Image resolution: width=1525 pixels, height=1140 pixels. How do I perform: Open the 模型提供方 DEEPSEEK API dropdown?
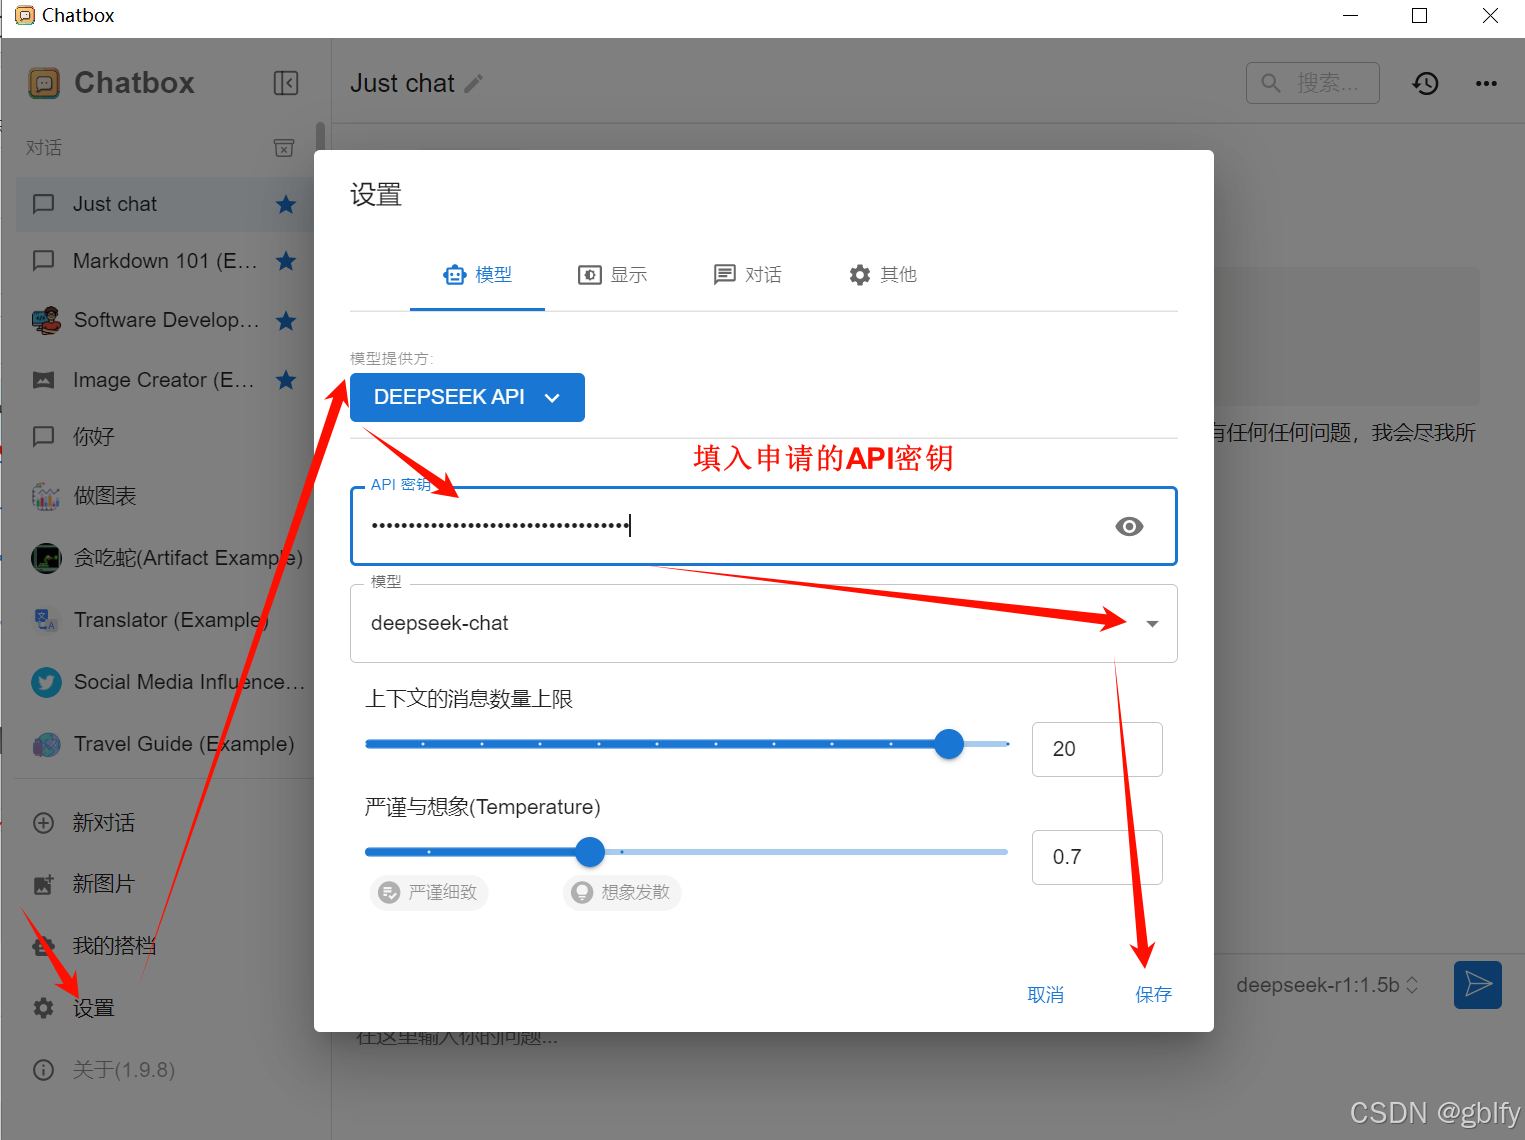[467, 397]
